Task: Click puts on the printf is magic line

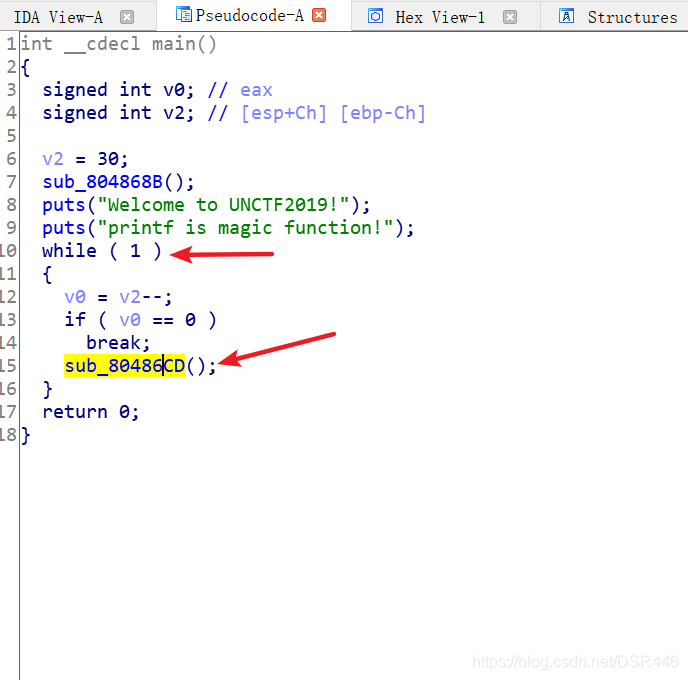Action: click(x=64, y=228)
